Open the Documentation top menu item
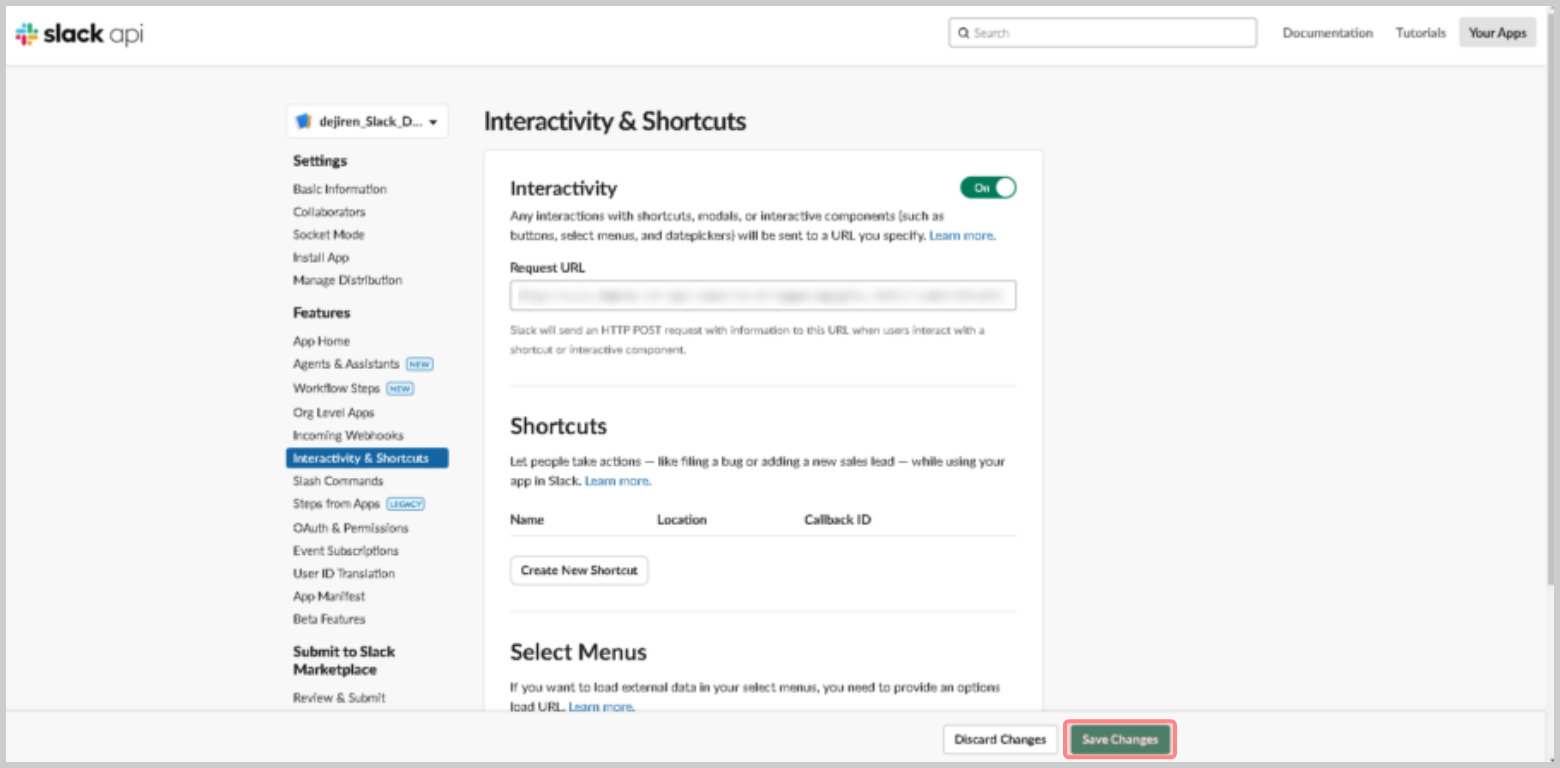 tap(1328, 33)
